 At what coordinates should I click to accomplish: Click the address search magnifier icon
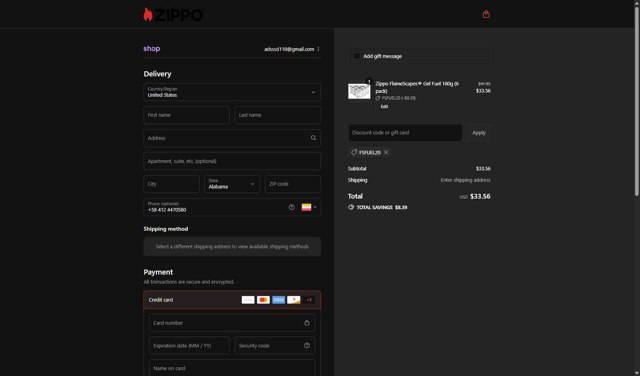313,138
